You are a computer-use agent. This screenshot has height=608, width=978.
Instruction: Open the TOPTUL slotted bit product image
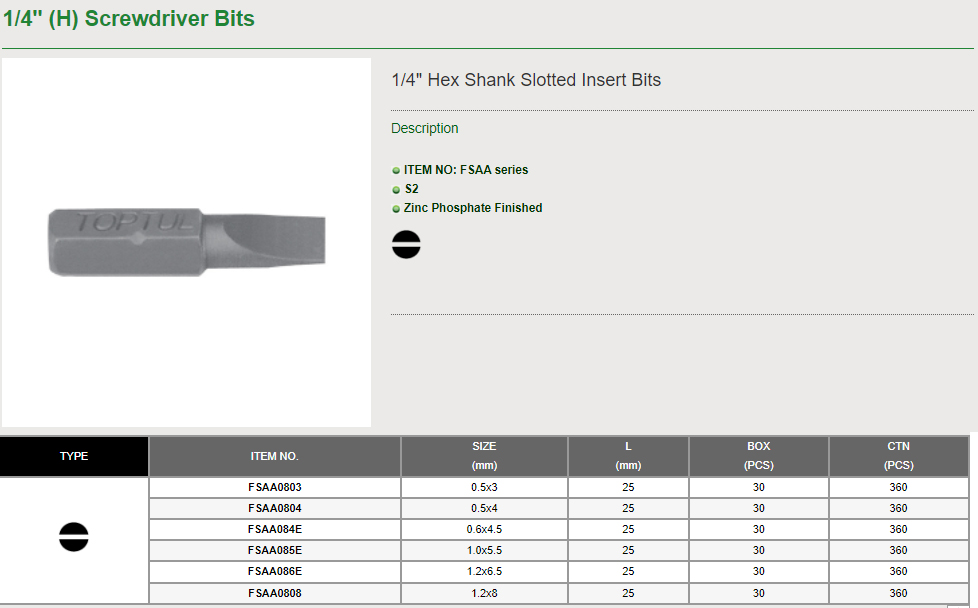coord(186,243)
